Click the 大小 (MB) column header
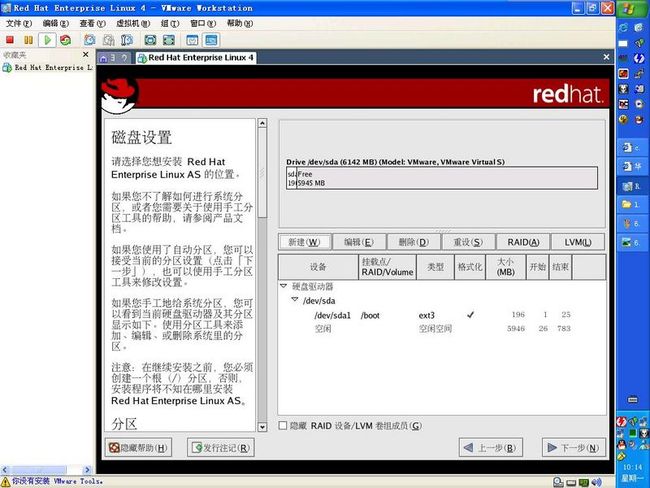Image resolution: width=650 pixels, height=488 pixels. click(506, 267)
